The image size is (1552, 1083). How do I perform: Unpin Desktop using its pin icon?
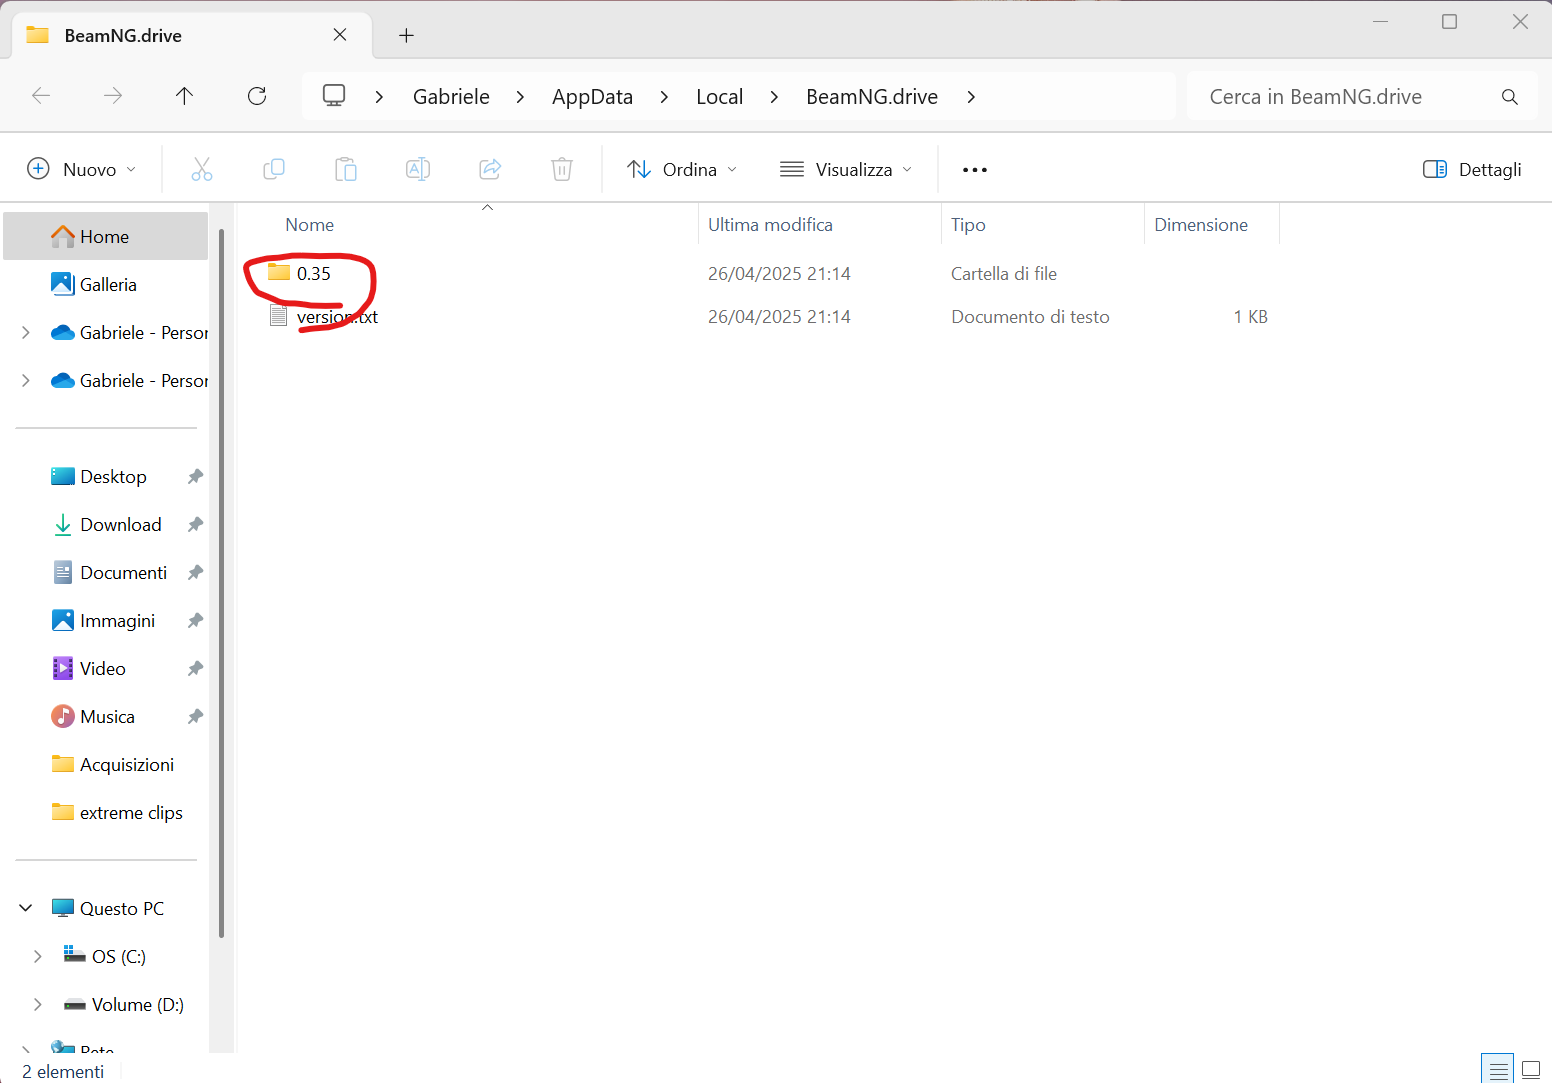click(x=195, y=477)
